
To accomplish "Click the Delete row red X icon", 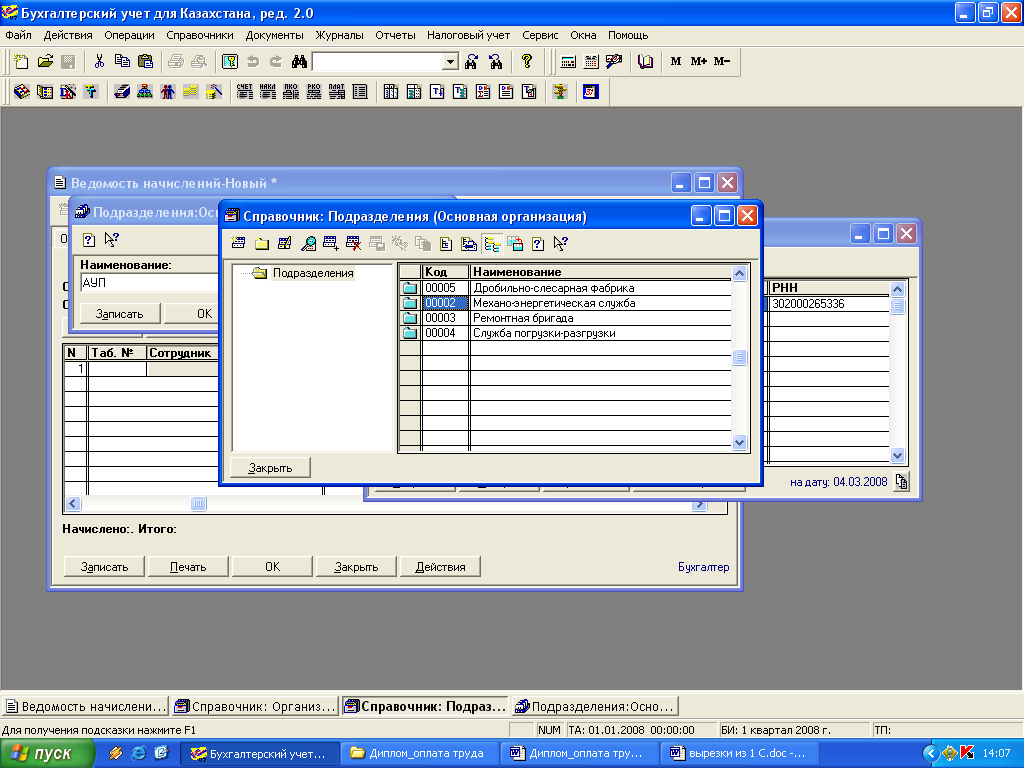I will tap(354, 244).
